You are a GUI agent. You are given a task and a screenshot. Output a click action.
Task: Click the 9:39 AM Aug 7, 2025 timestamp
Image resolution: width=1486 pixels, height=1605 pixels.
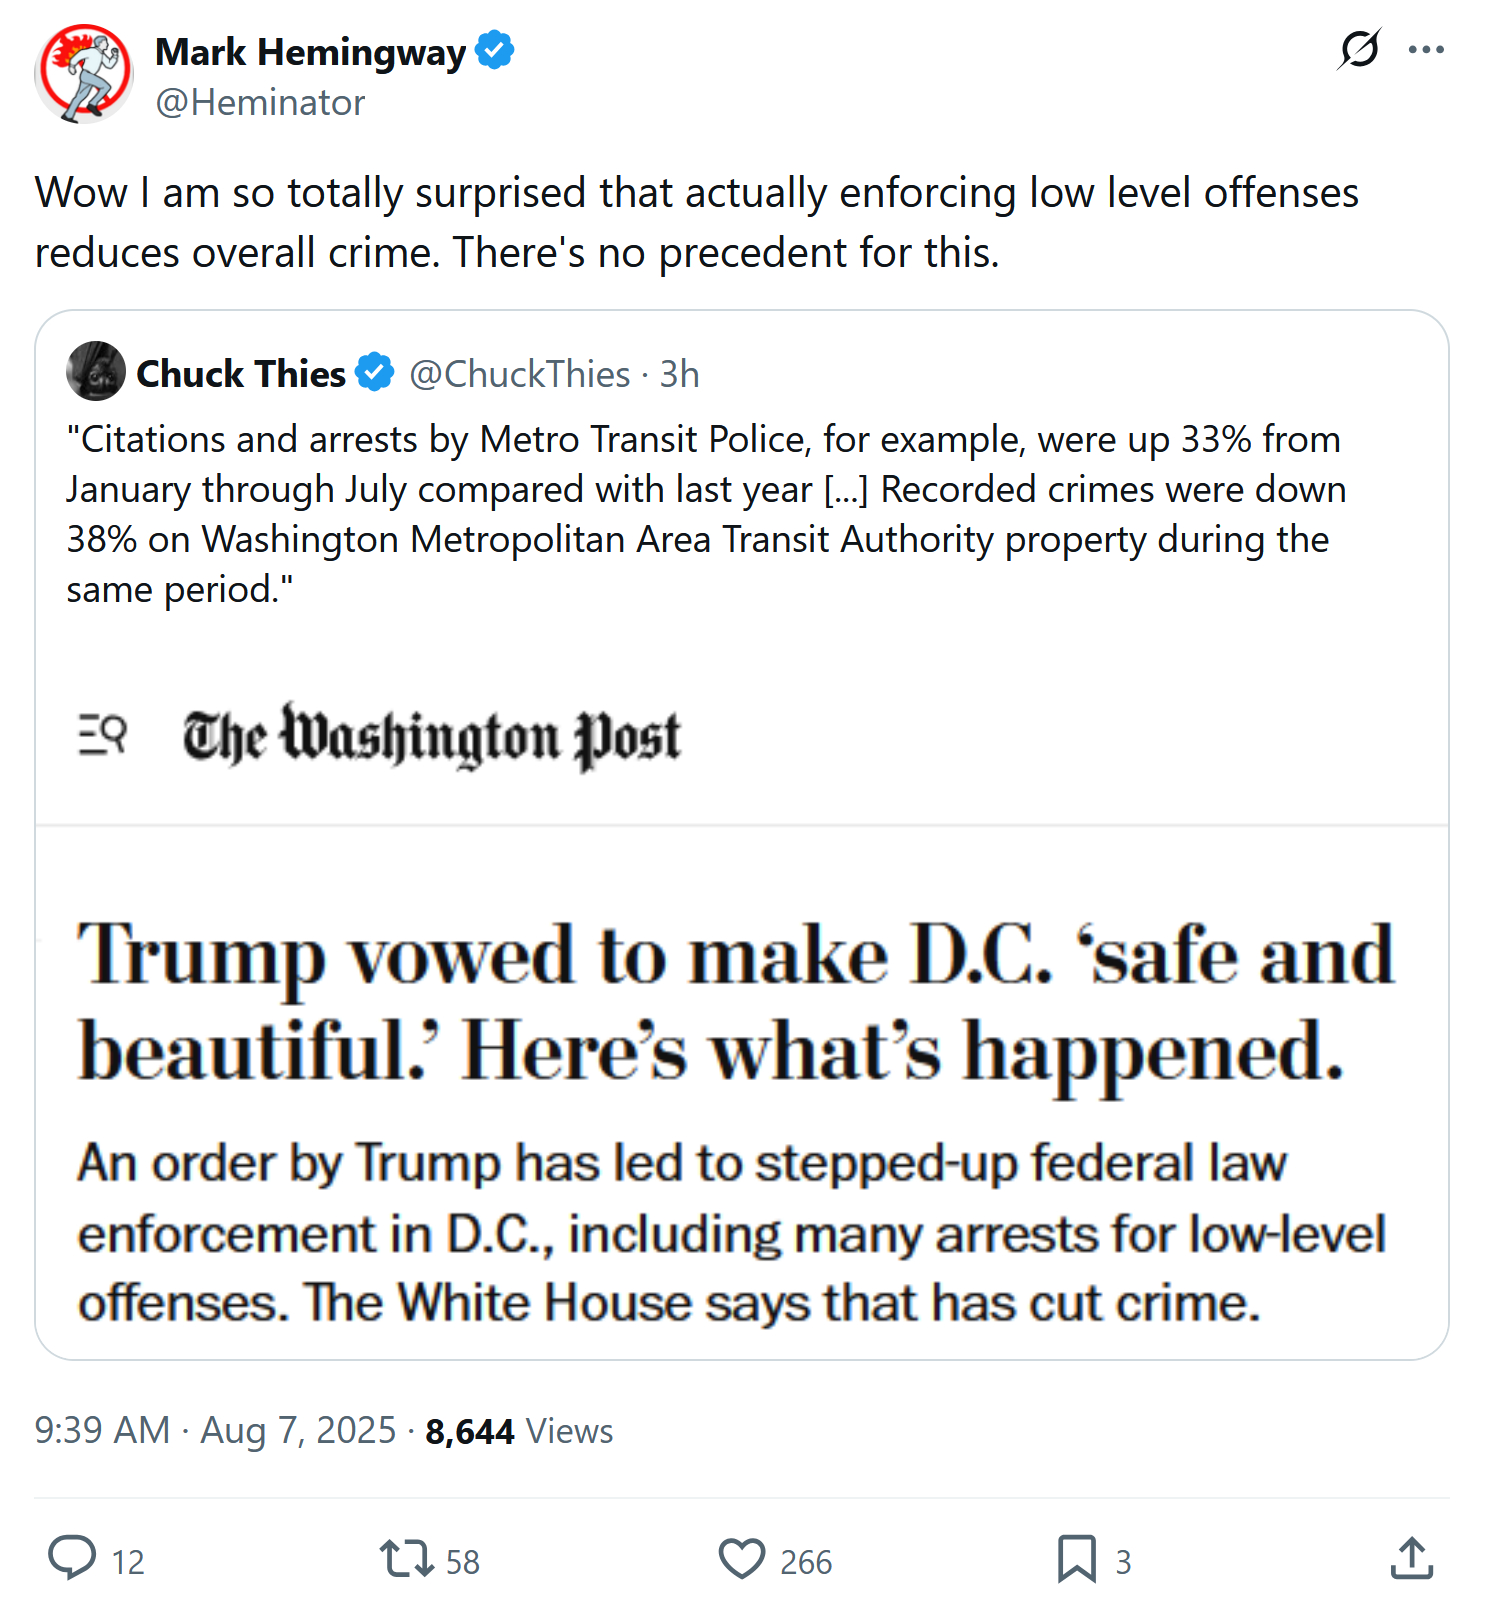(215, 1430)
